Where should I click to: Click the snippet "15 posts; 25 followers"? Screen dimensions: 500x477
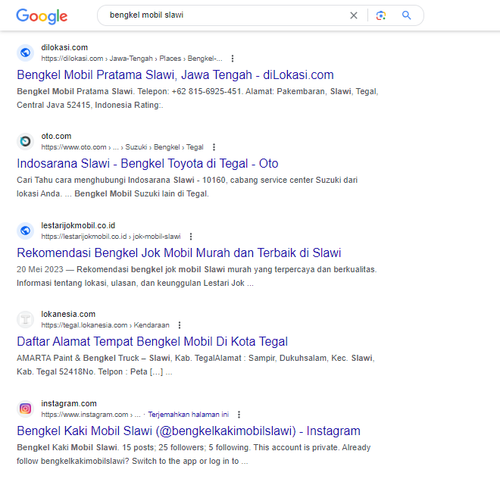click(194, 454)
